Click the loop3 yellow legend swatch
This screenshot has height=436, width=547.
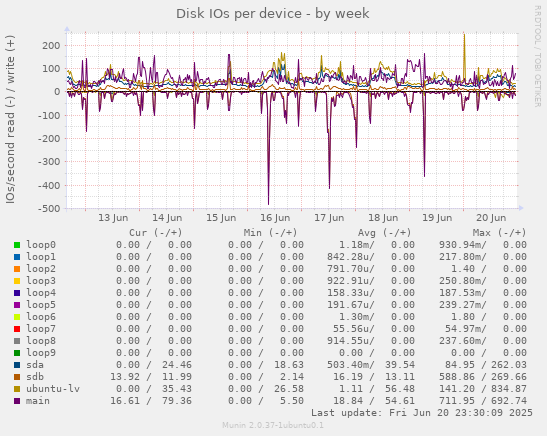pos(17,281)
